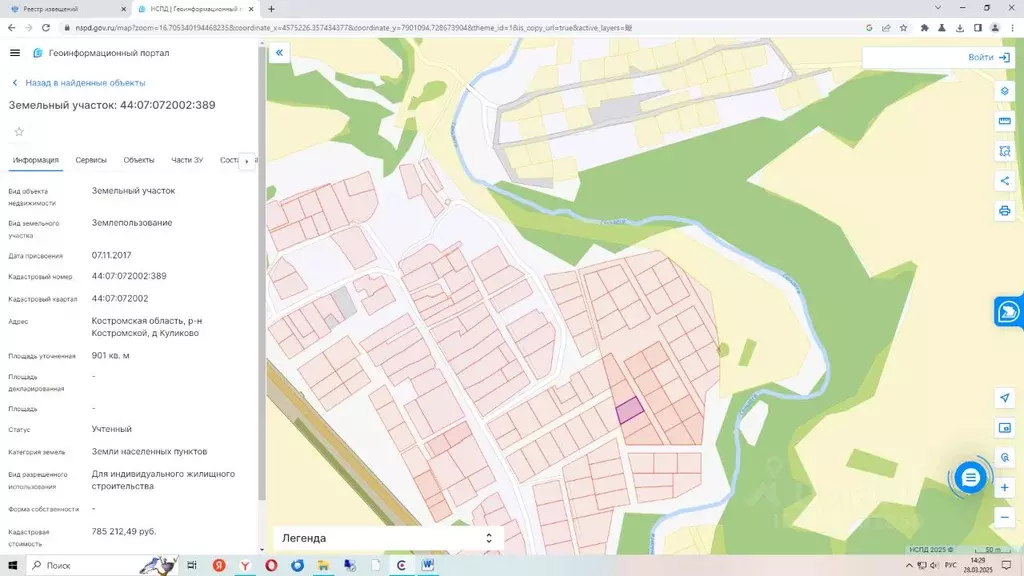Switch to the Части ЗУ tab

tap(187, 160)
